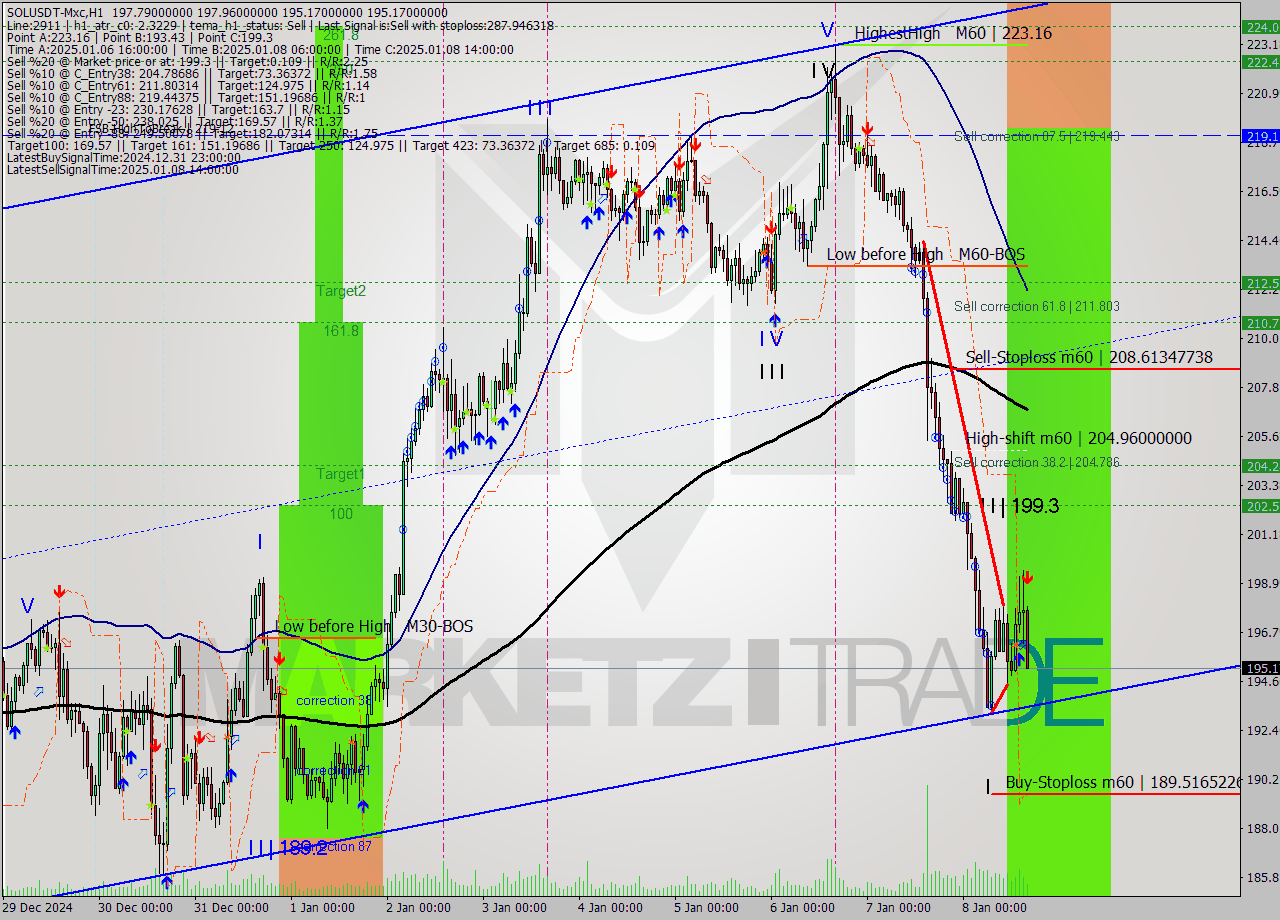Click the 207.8 price axis value
Viewport: 1280px width, 920px height.
[1262, 387]
